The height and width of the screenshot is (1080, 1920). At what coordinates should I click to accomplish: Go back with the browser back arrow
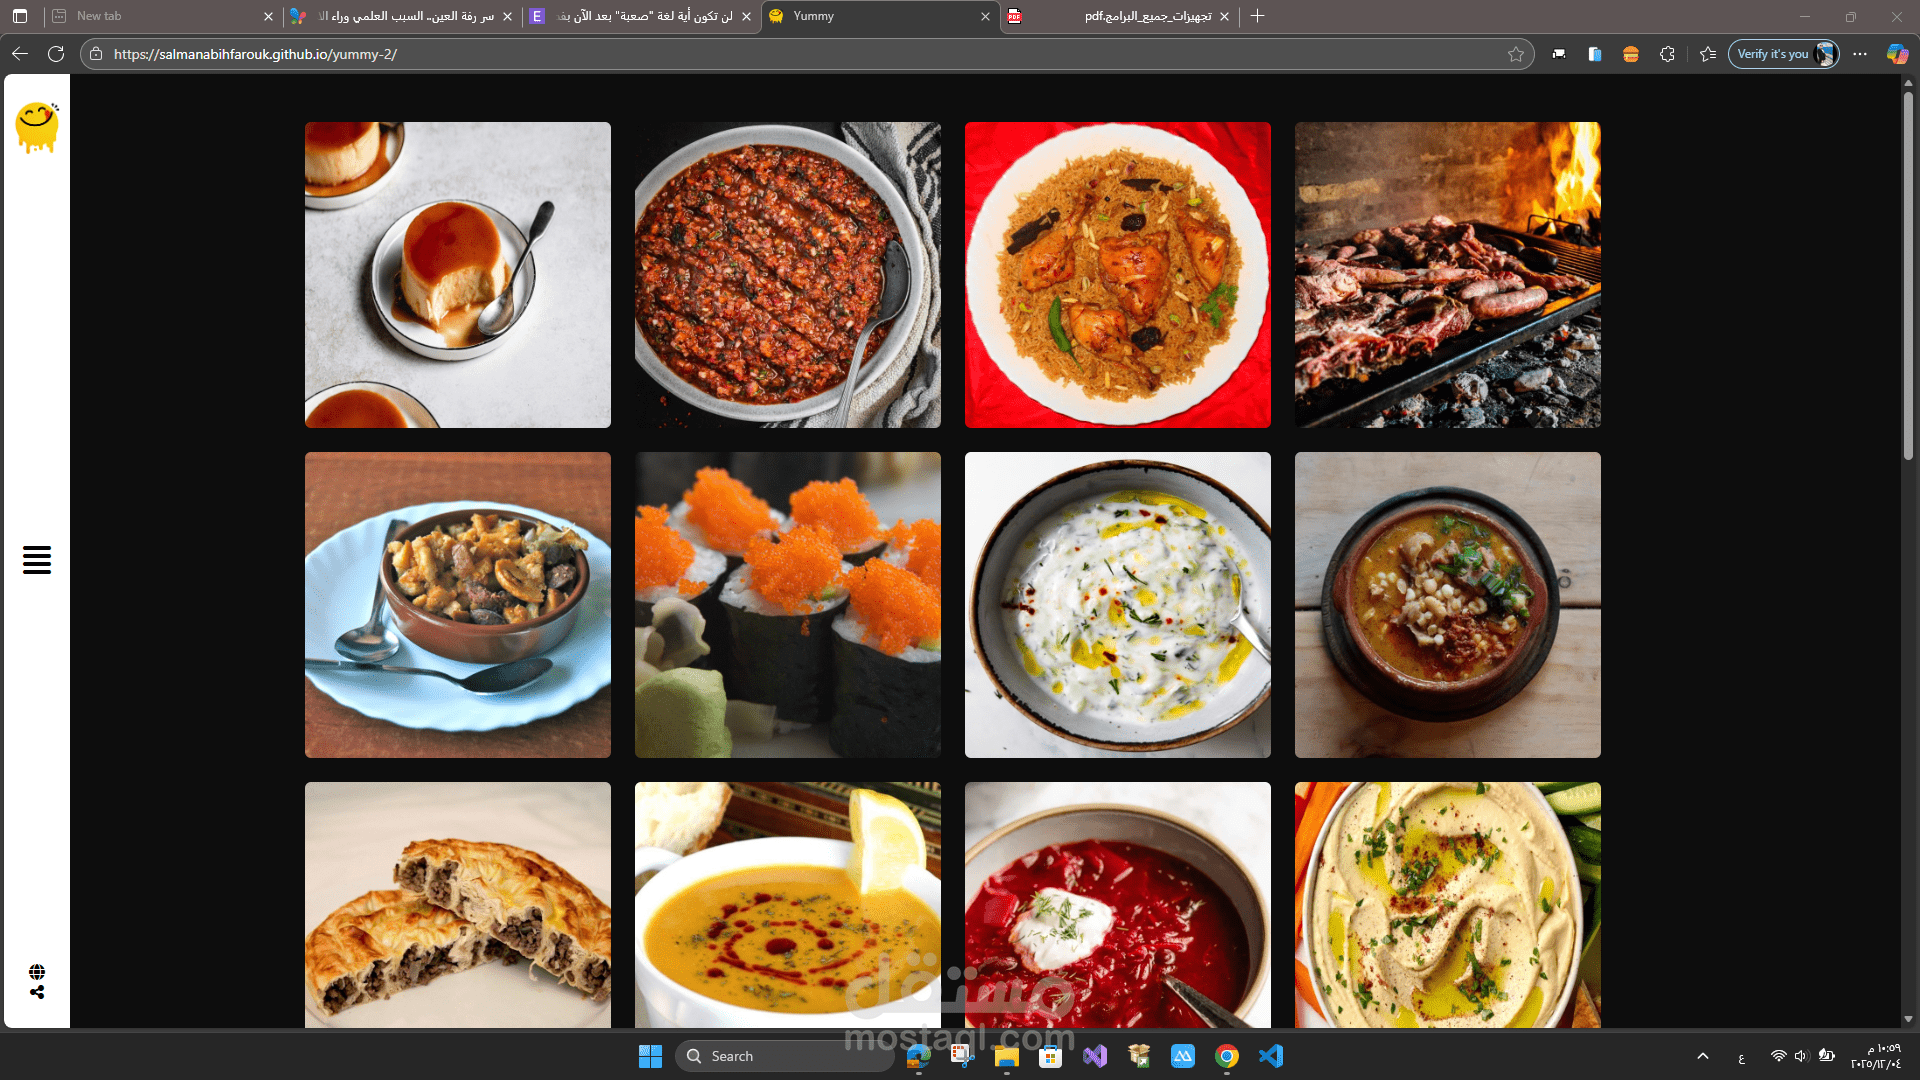20,54
